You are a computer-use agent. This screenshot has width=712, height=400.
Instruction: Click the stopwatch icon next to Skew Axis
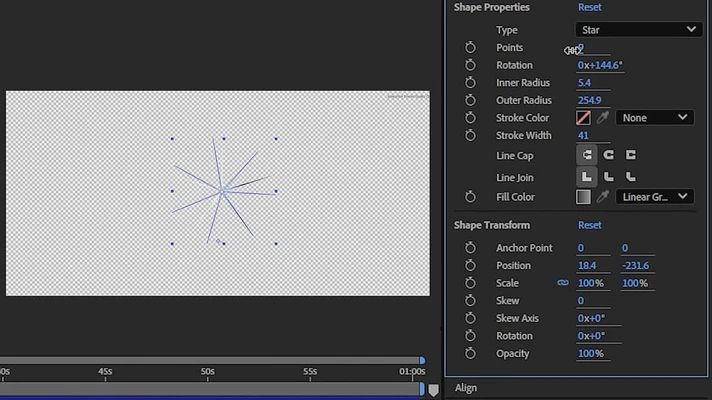470,318
